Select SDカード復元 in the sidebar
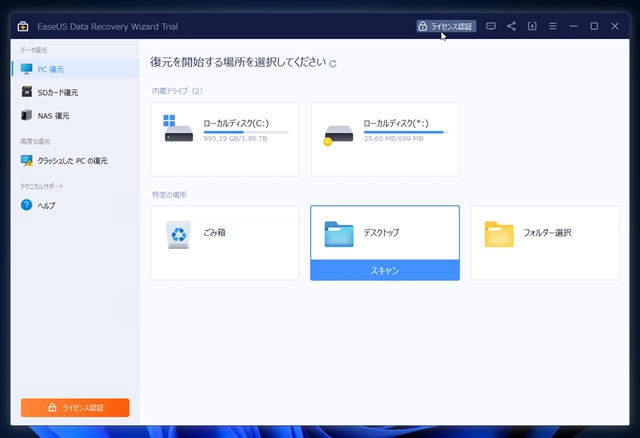The image size is (640, 438). coord(76,92)
